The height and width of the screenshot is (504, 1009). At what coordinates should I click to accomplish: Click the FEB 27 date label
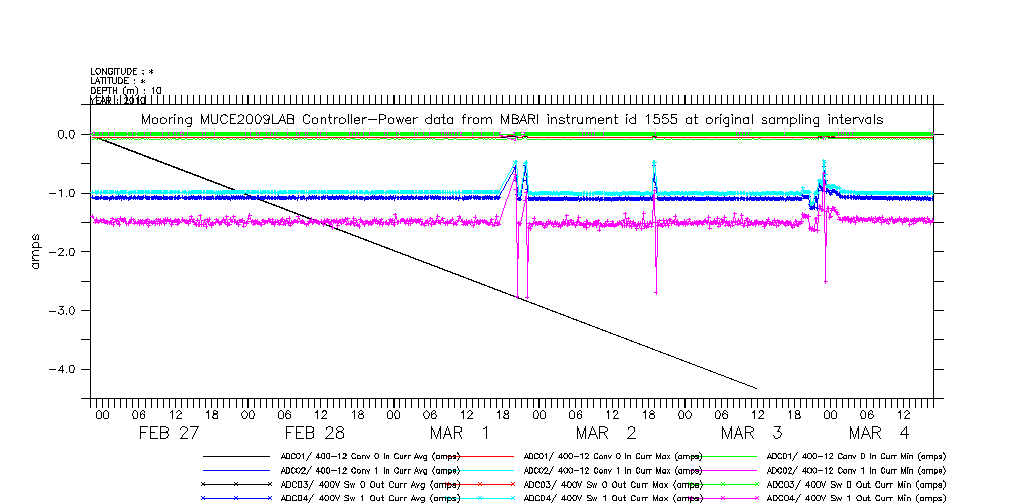click(x=169, y=433)
